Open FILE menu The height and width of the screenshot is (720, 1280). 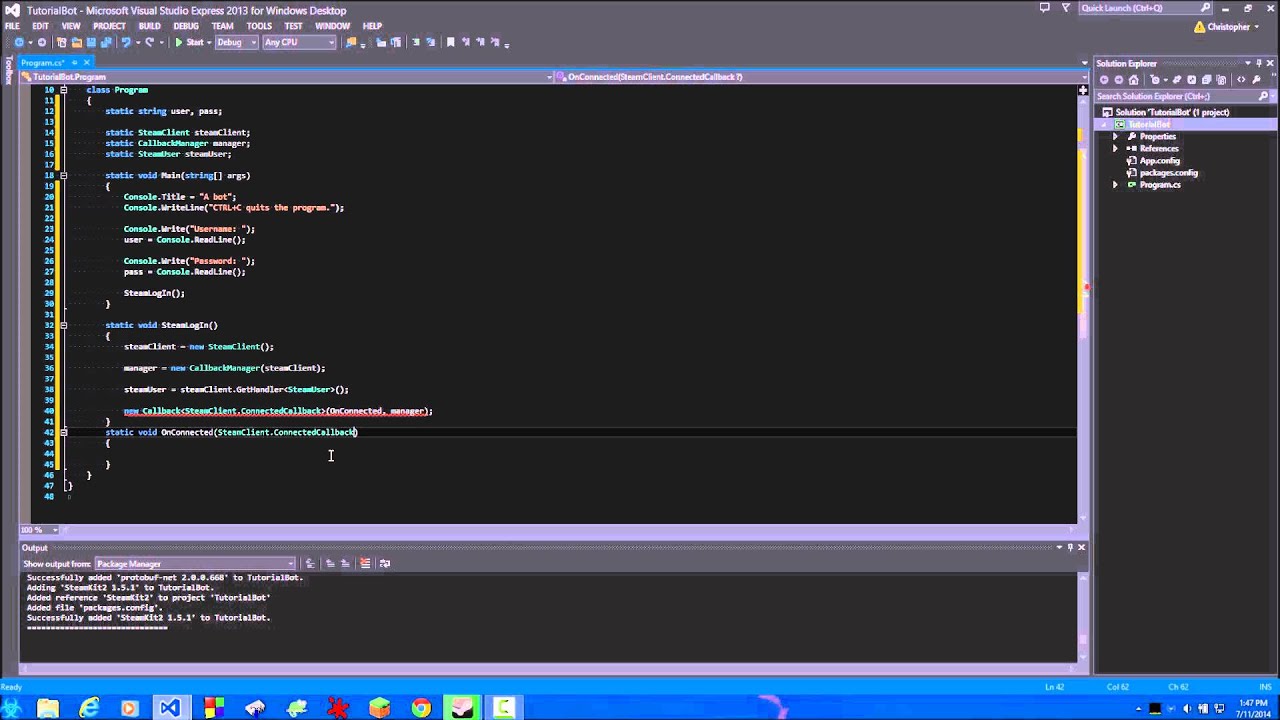(12, 26)
